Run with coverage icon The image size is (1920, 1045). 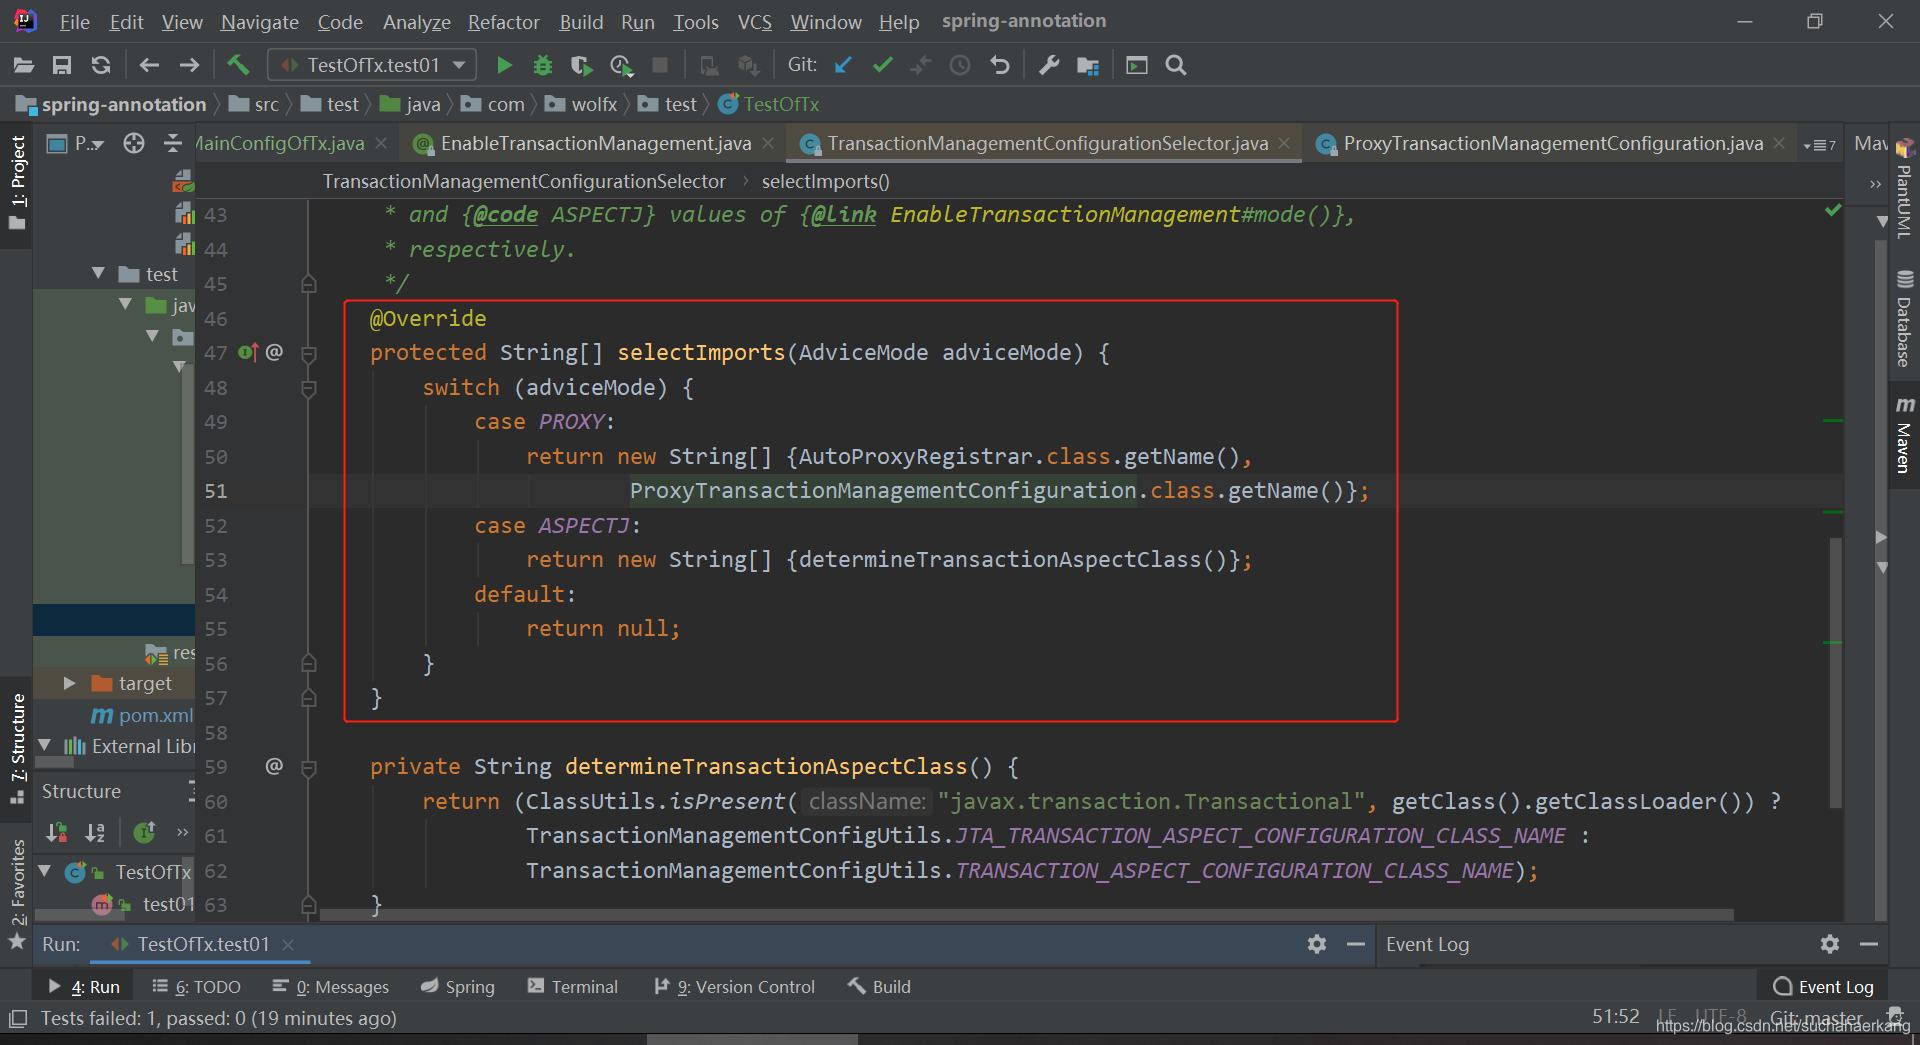(581, 65)
